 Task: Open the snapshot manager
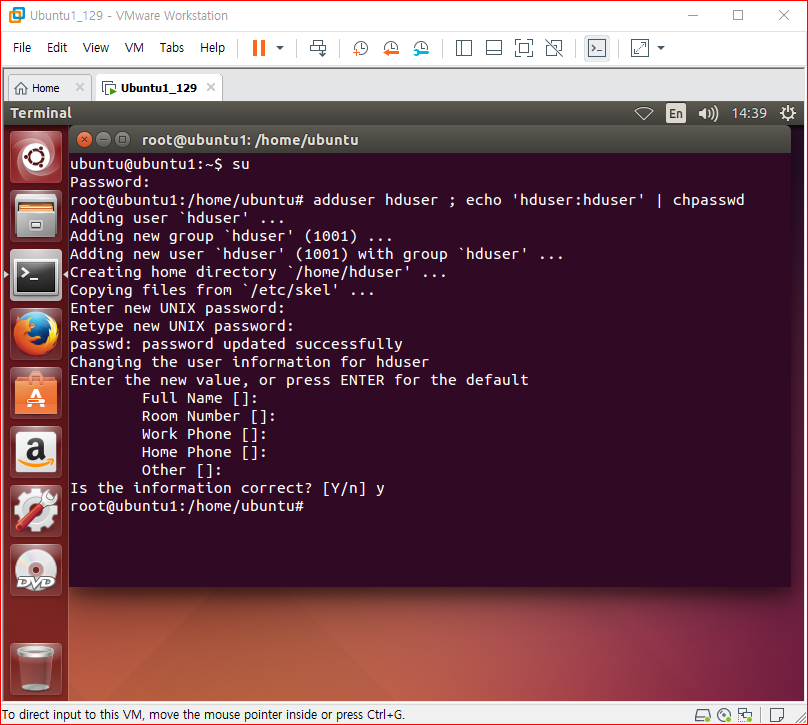point(421,48)
